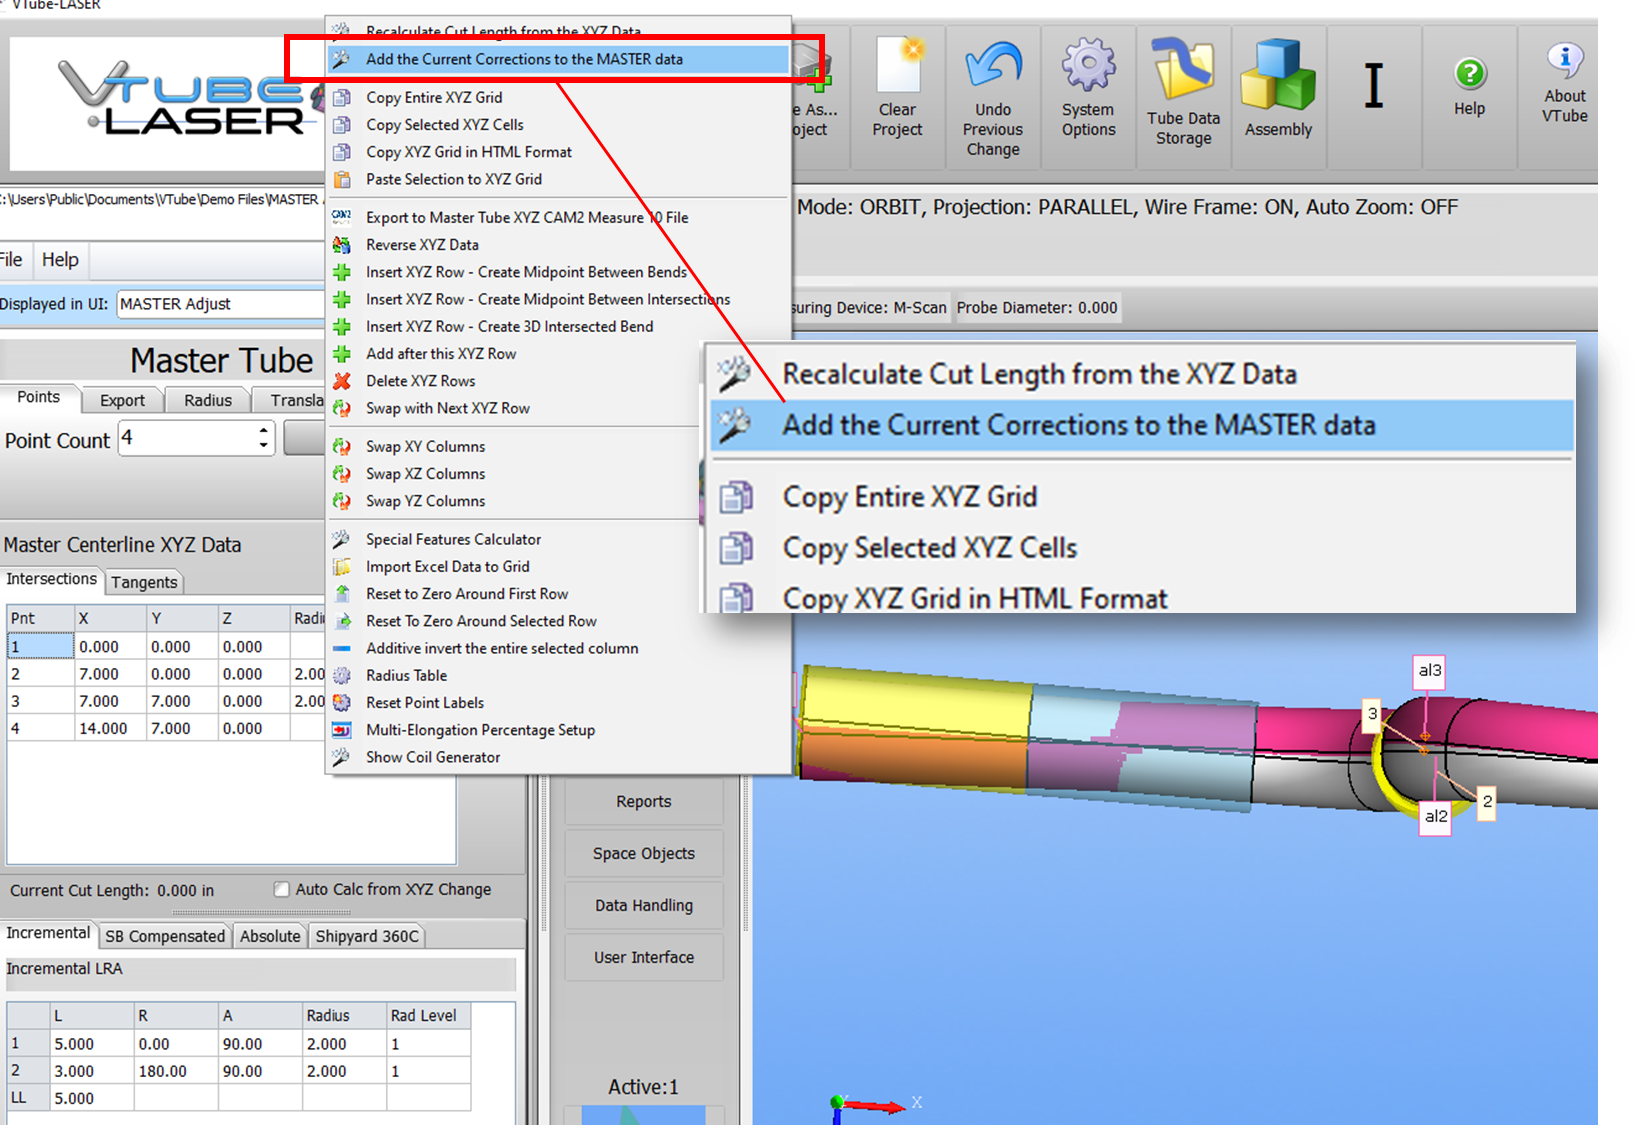Switch to the Intersections tab
The height and width of the screenshot is (1125, 1641).
tap(51, 579)
